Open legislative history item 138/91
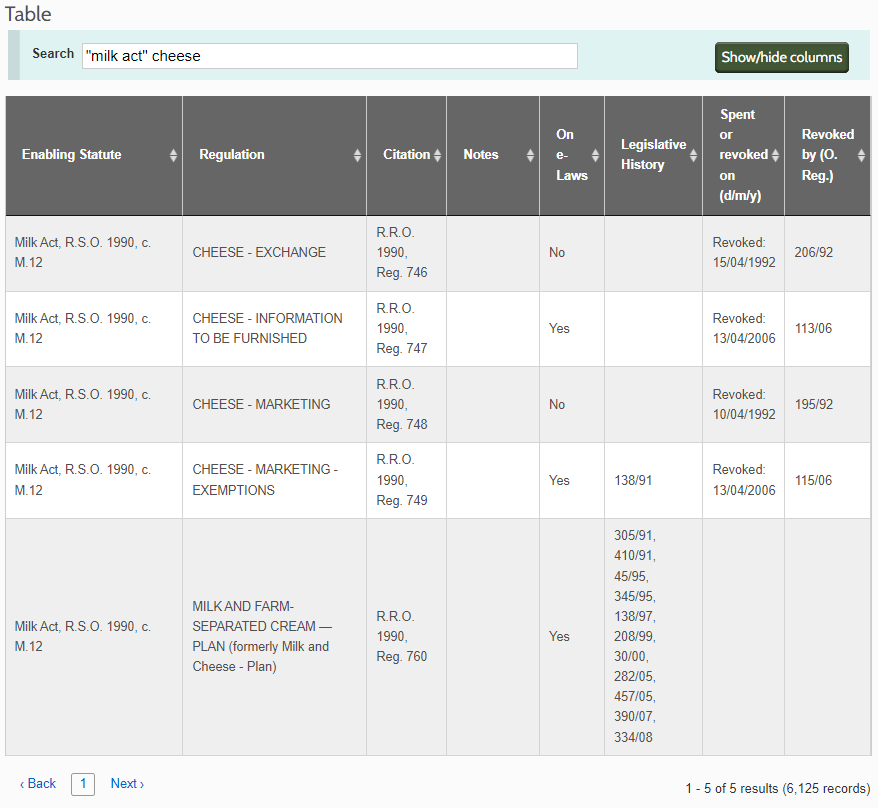The height and width of the screenshot is (808, 878). point(634,480)
